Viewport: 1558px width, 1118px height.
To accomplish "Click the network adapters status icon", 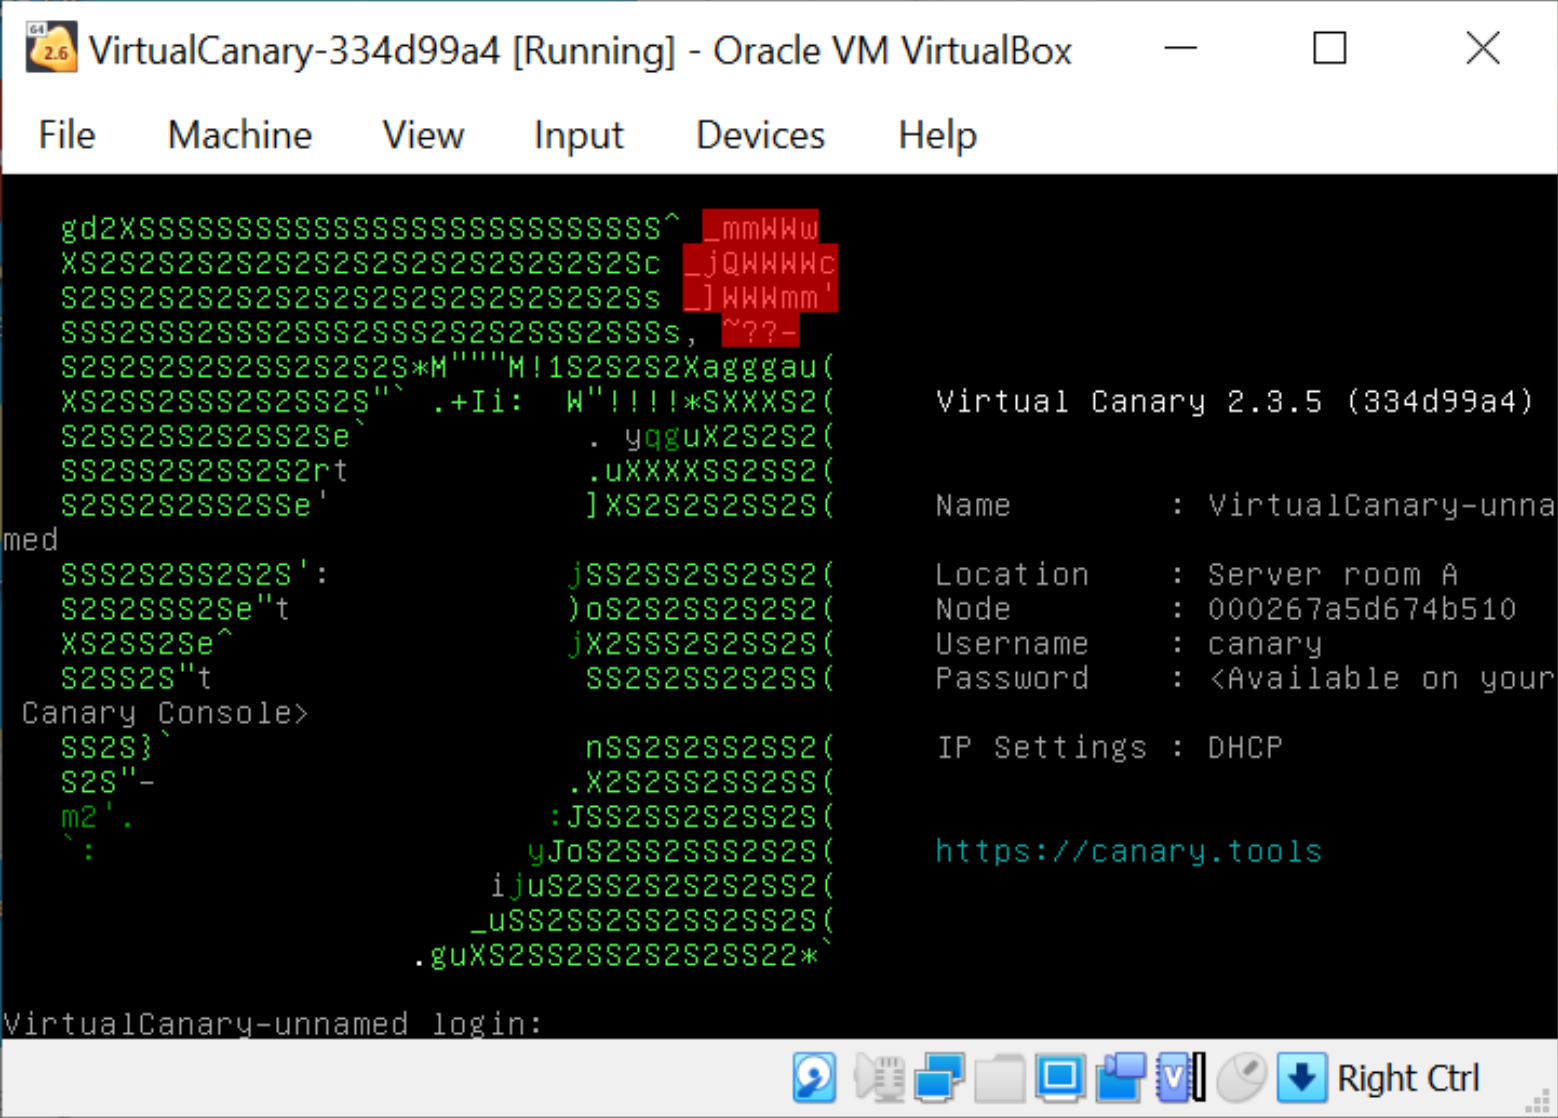I will [939, 1078].
